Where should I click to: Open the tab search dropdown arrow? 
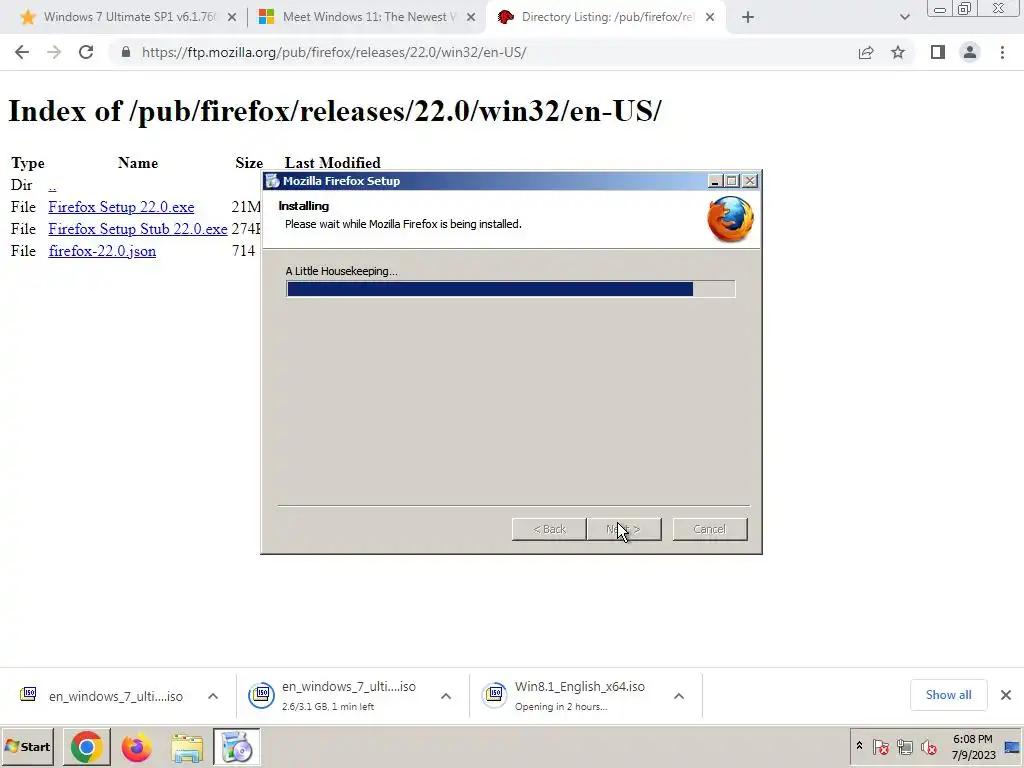[x=904, y=17]
